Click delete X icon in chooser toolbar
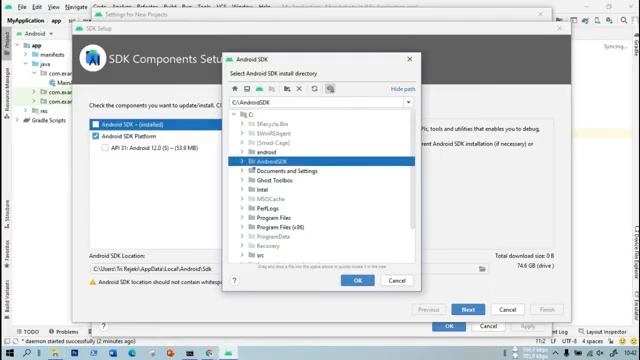 pos(299,89)
